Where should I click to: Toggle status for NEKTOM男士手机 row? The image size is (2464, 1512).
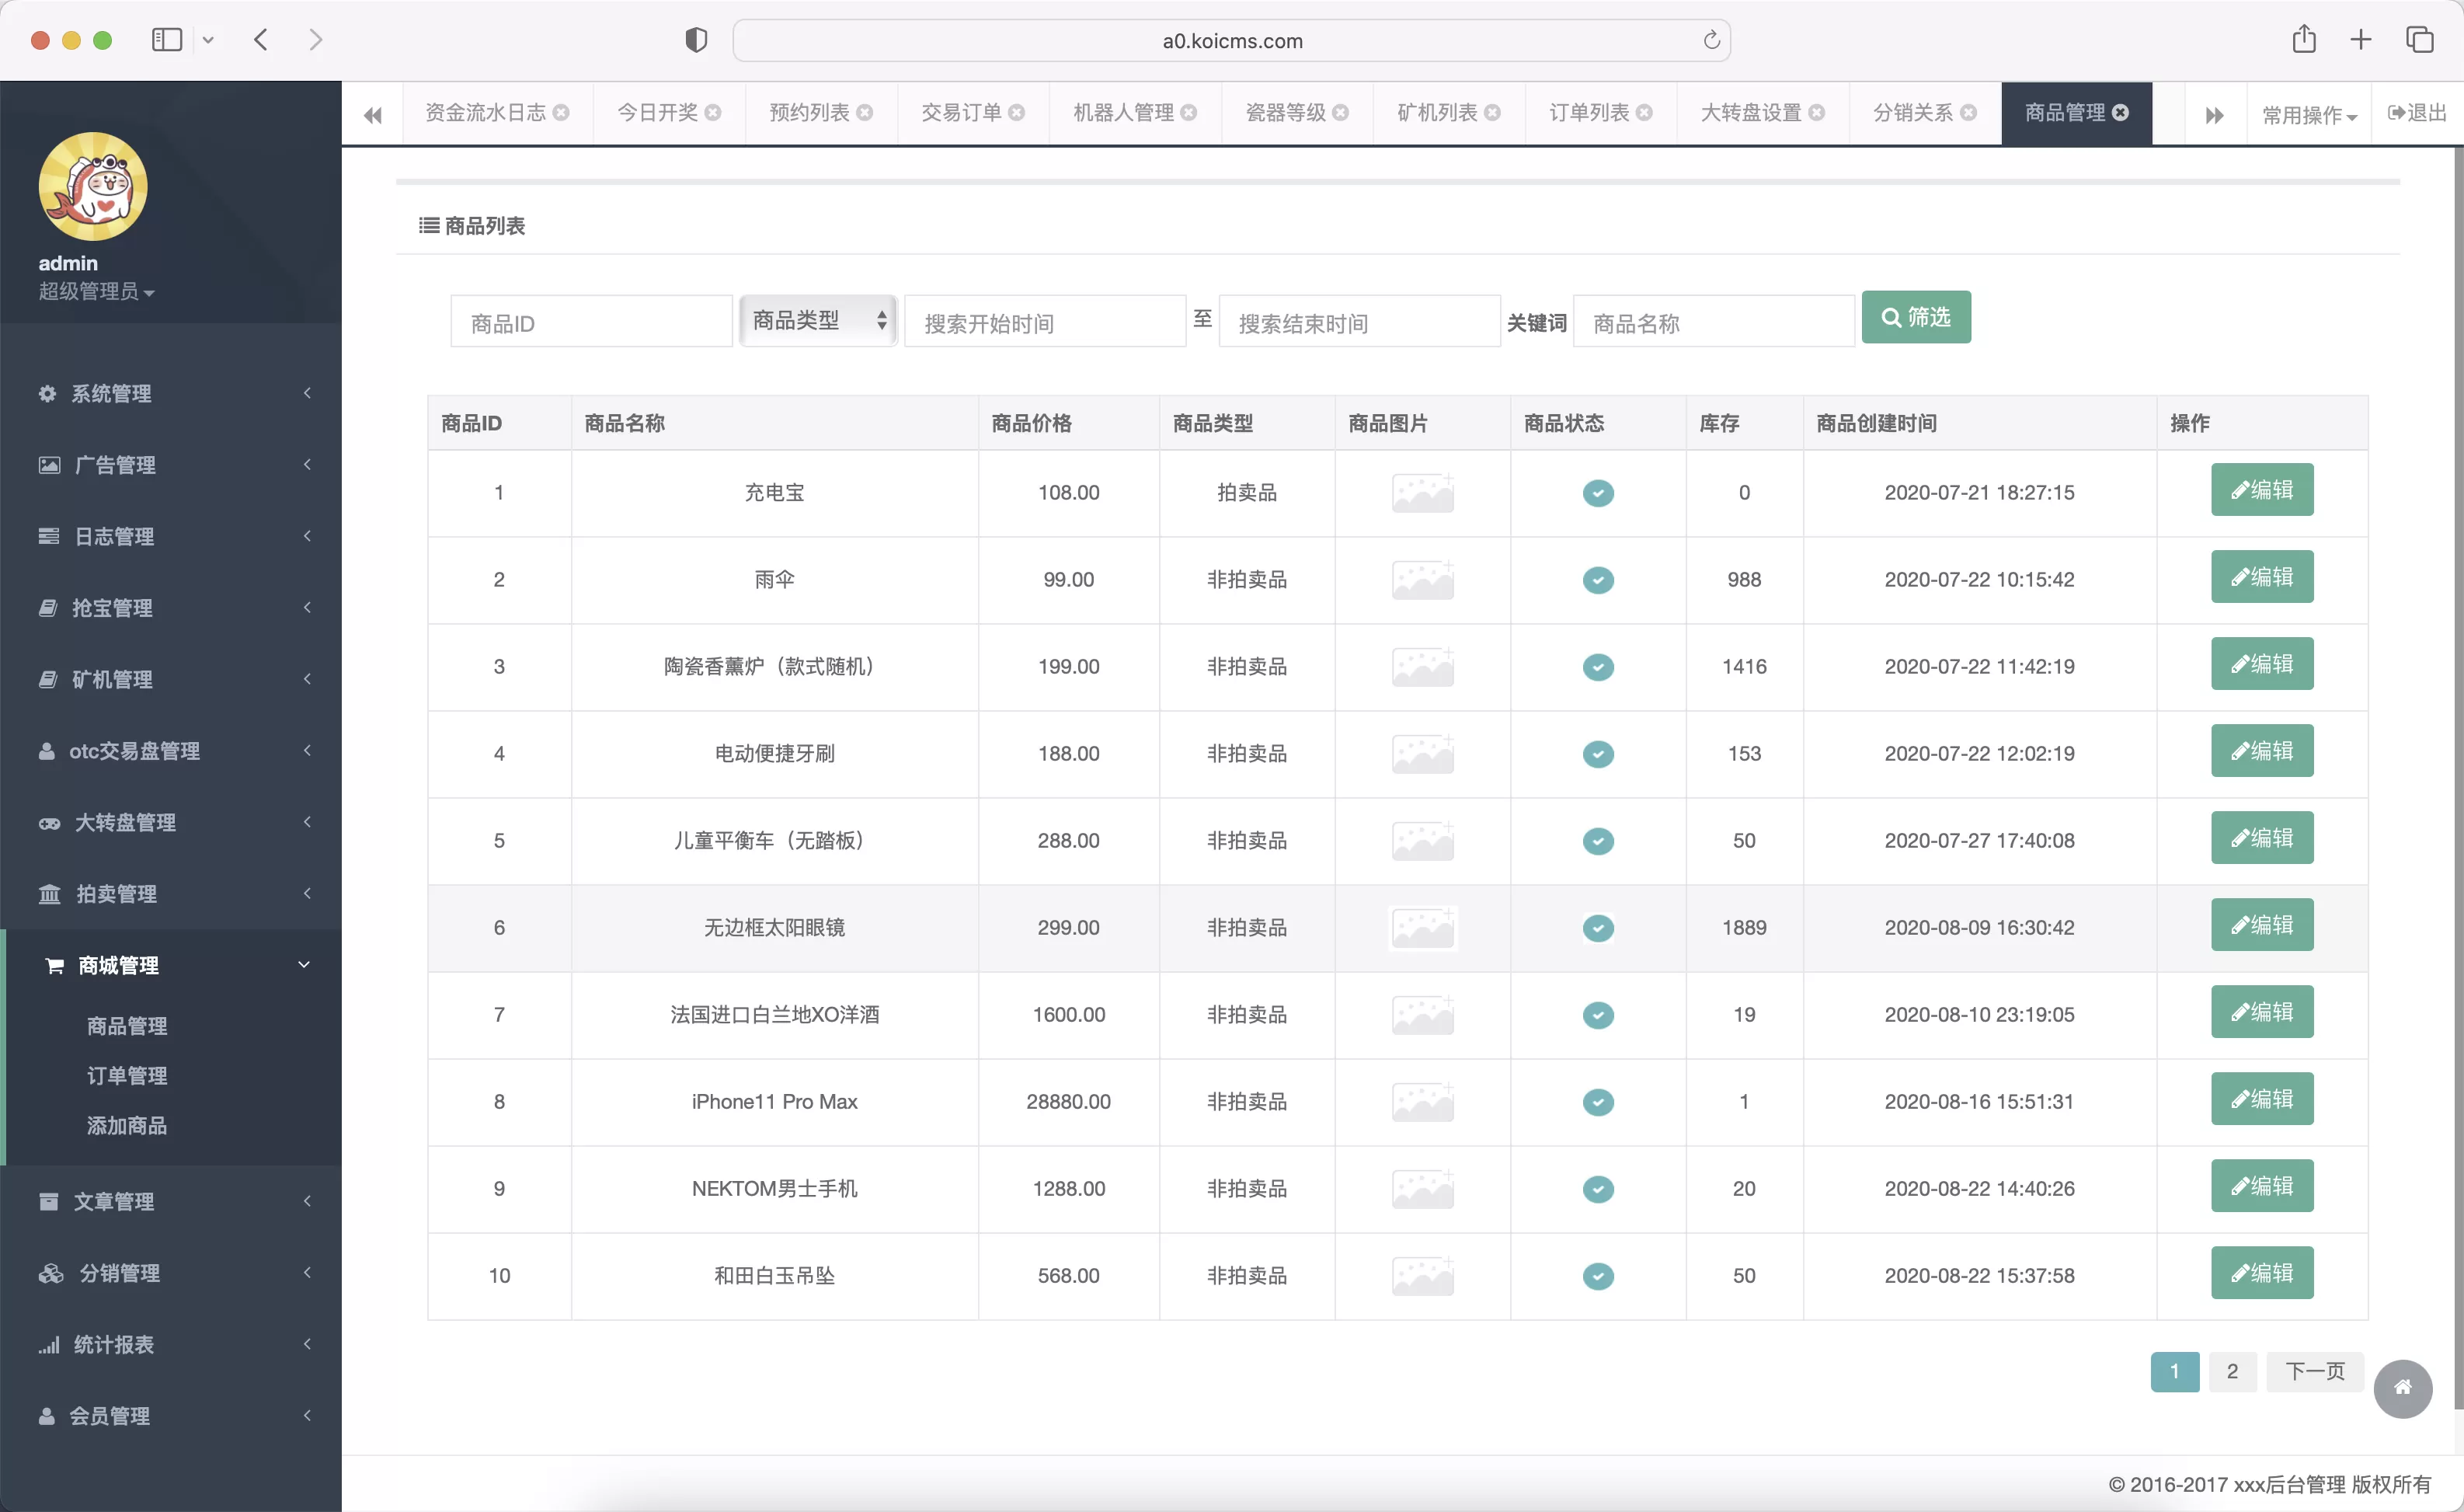(1598, 1189)
